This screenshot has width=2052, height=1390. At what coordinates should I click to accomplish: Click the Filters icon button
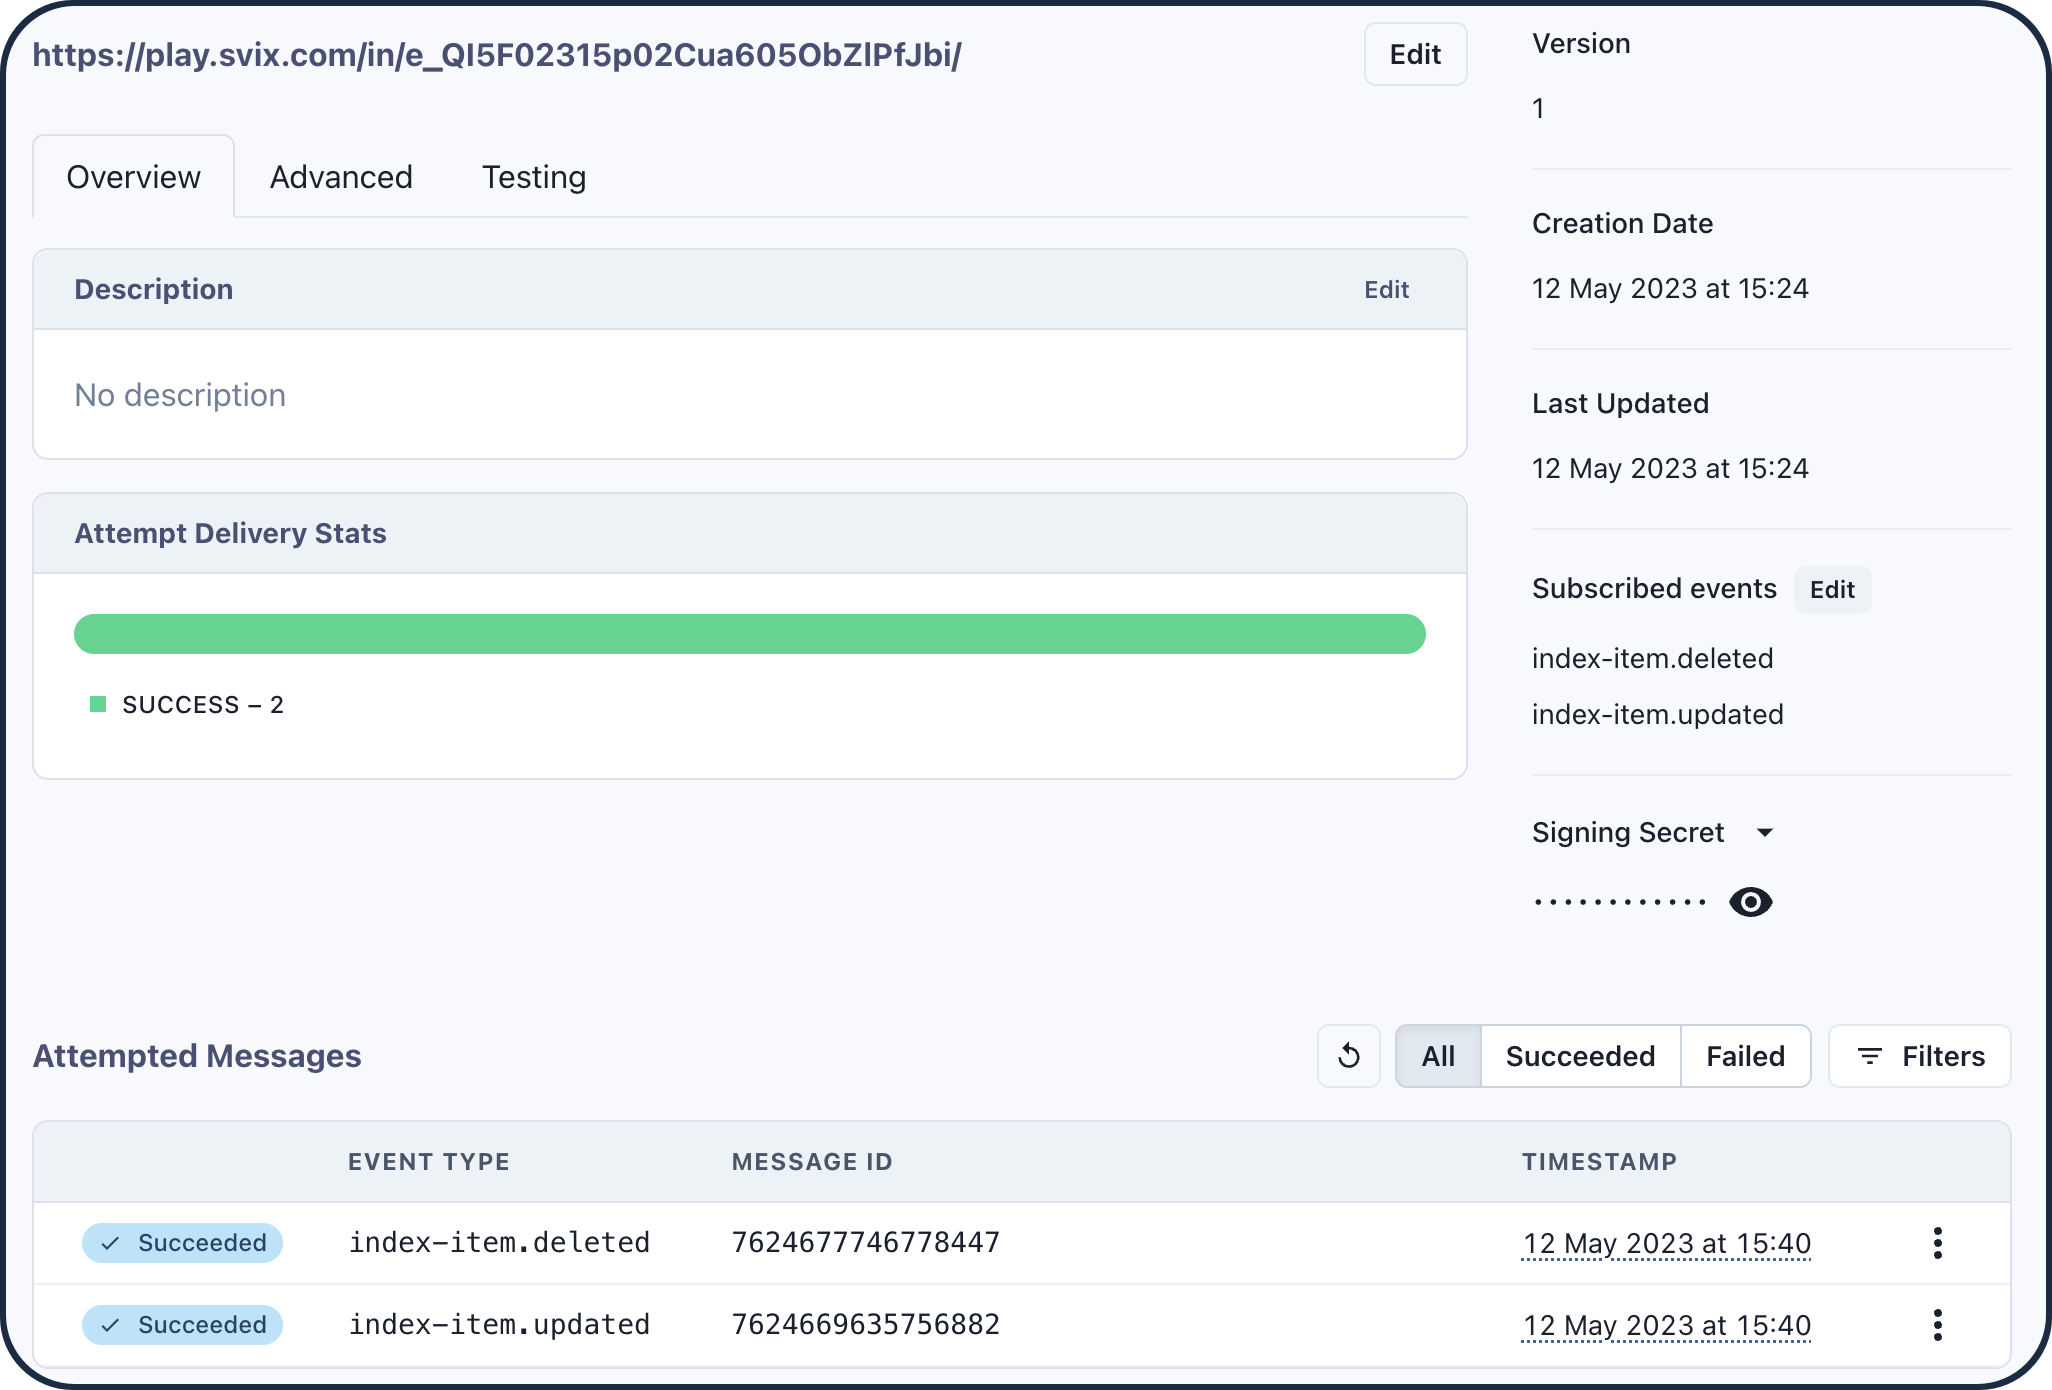[1919, 1056]
